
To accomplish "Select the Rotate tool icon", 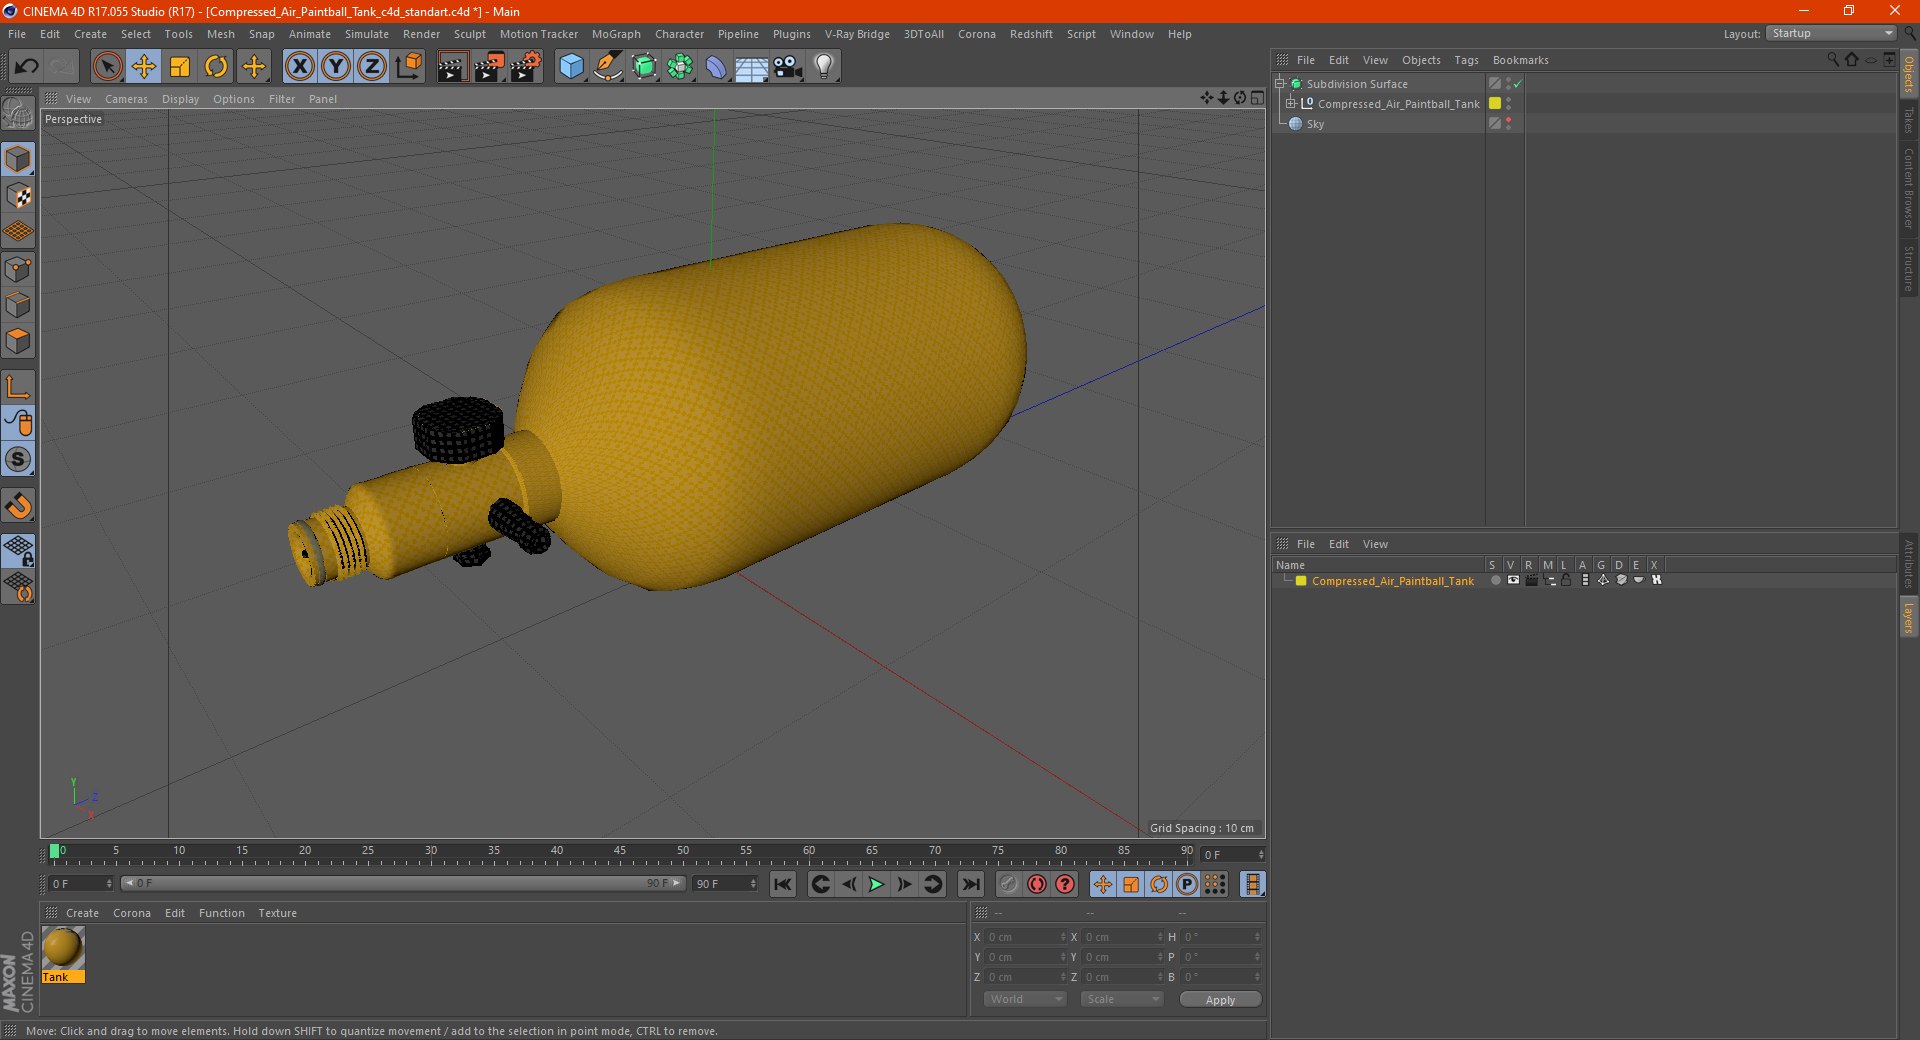I will coord(216,67).
